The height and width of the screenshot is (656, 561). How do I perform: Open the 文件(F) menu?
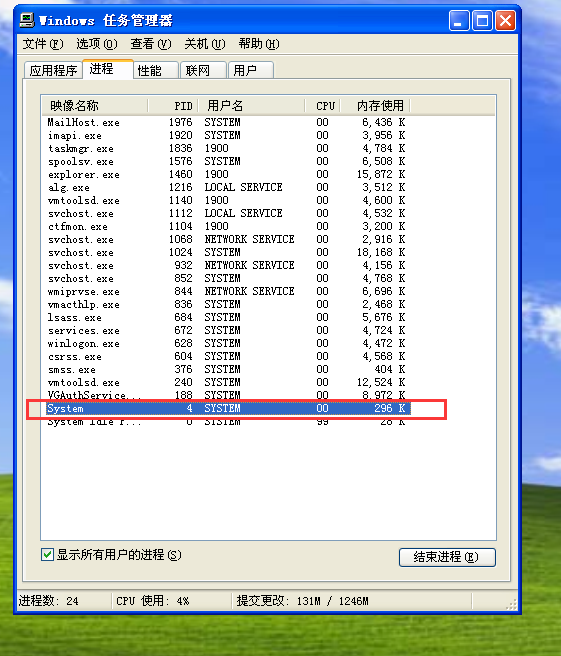pyautogui.click(x=43, y=44)
